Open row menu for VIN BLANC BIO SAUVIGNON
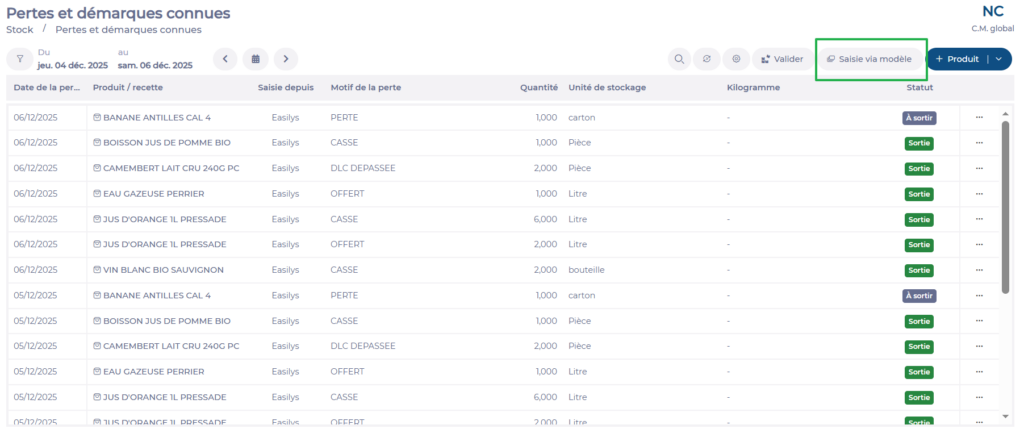Screen dimensions: 1024x433 click(979, 270)
